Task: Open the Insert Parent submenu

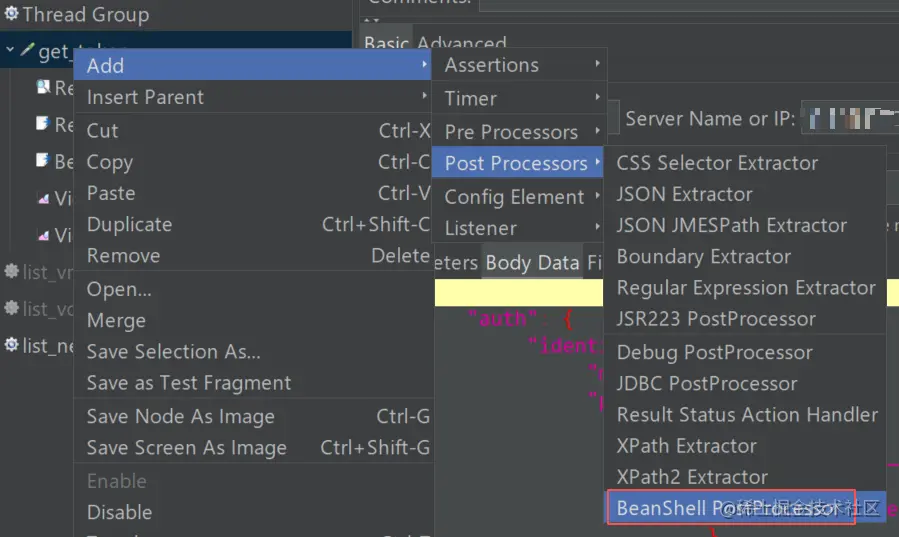Action: [252, 97]
